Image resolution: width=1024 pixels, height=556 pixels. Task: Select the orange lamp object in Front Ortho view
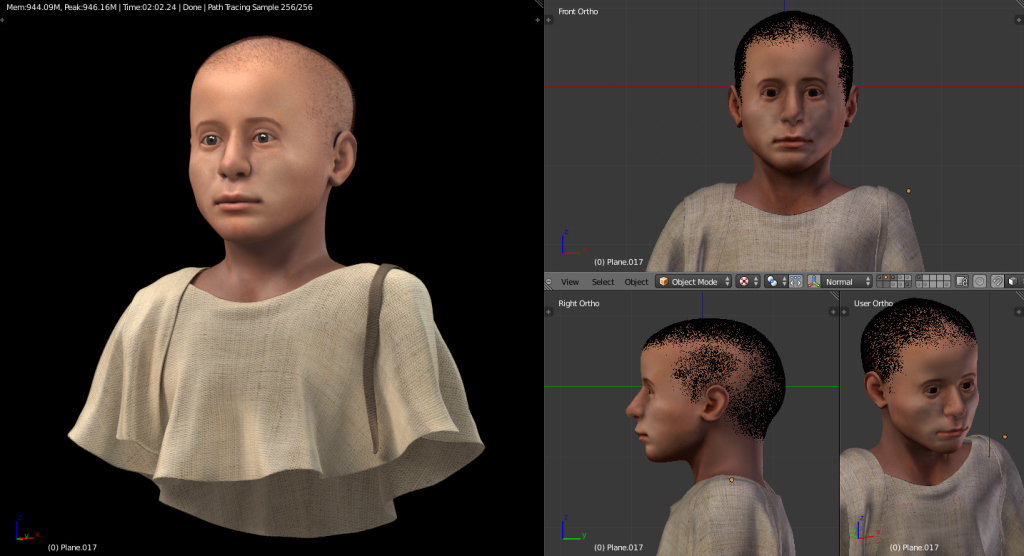coord(908,190)
